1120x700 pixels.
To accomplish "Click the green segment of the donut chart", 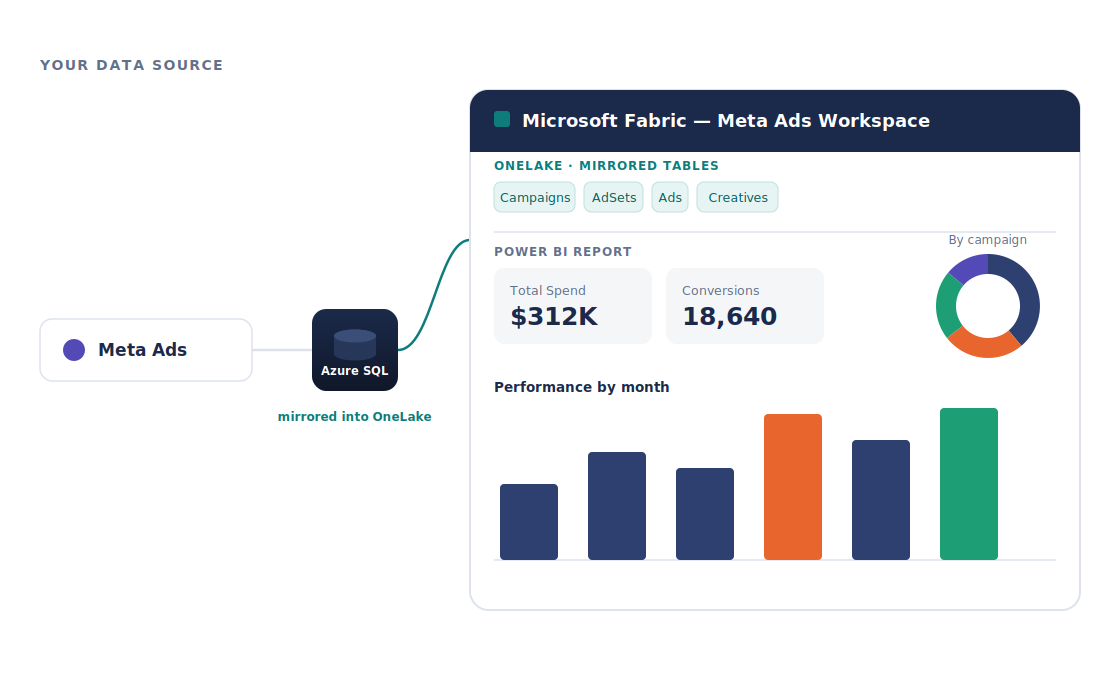I will (x=947, y=306).
